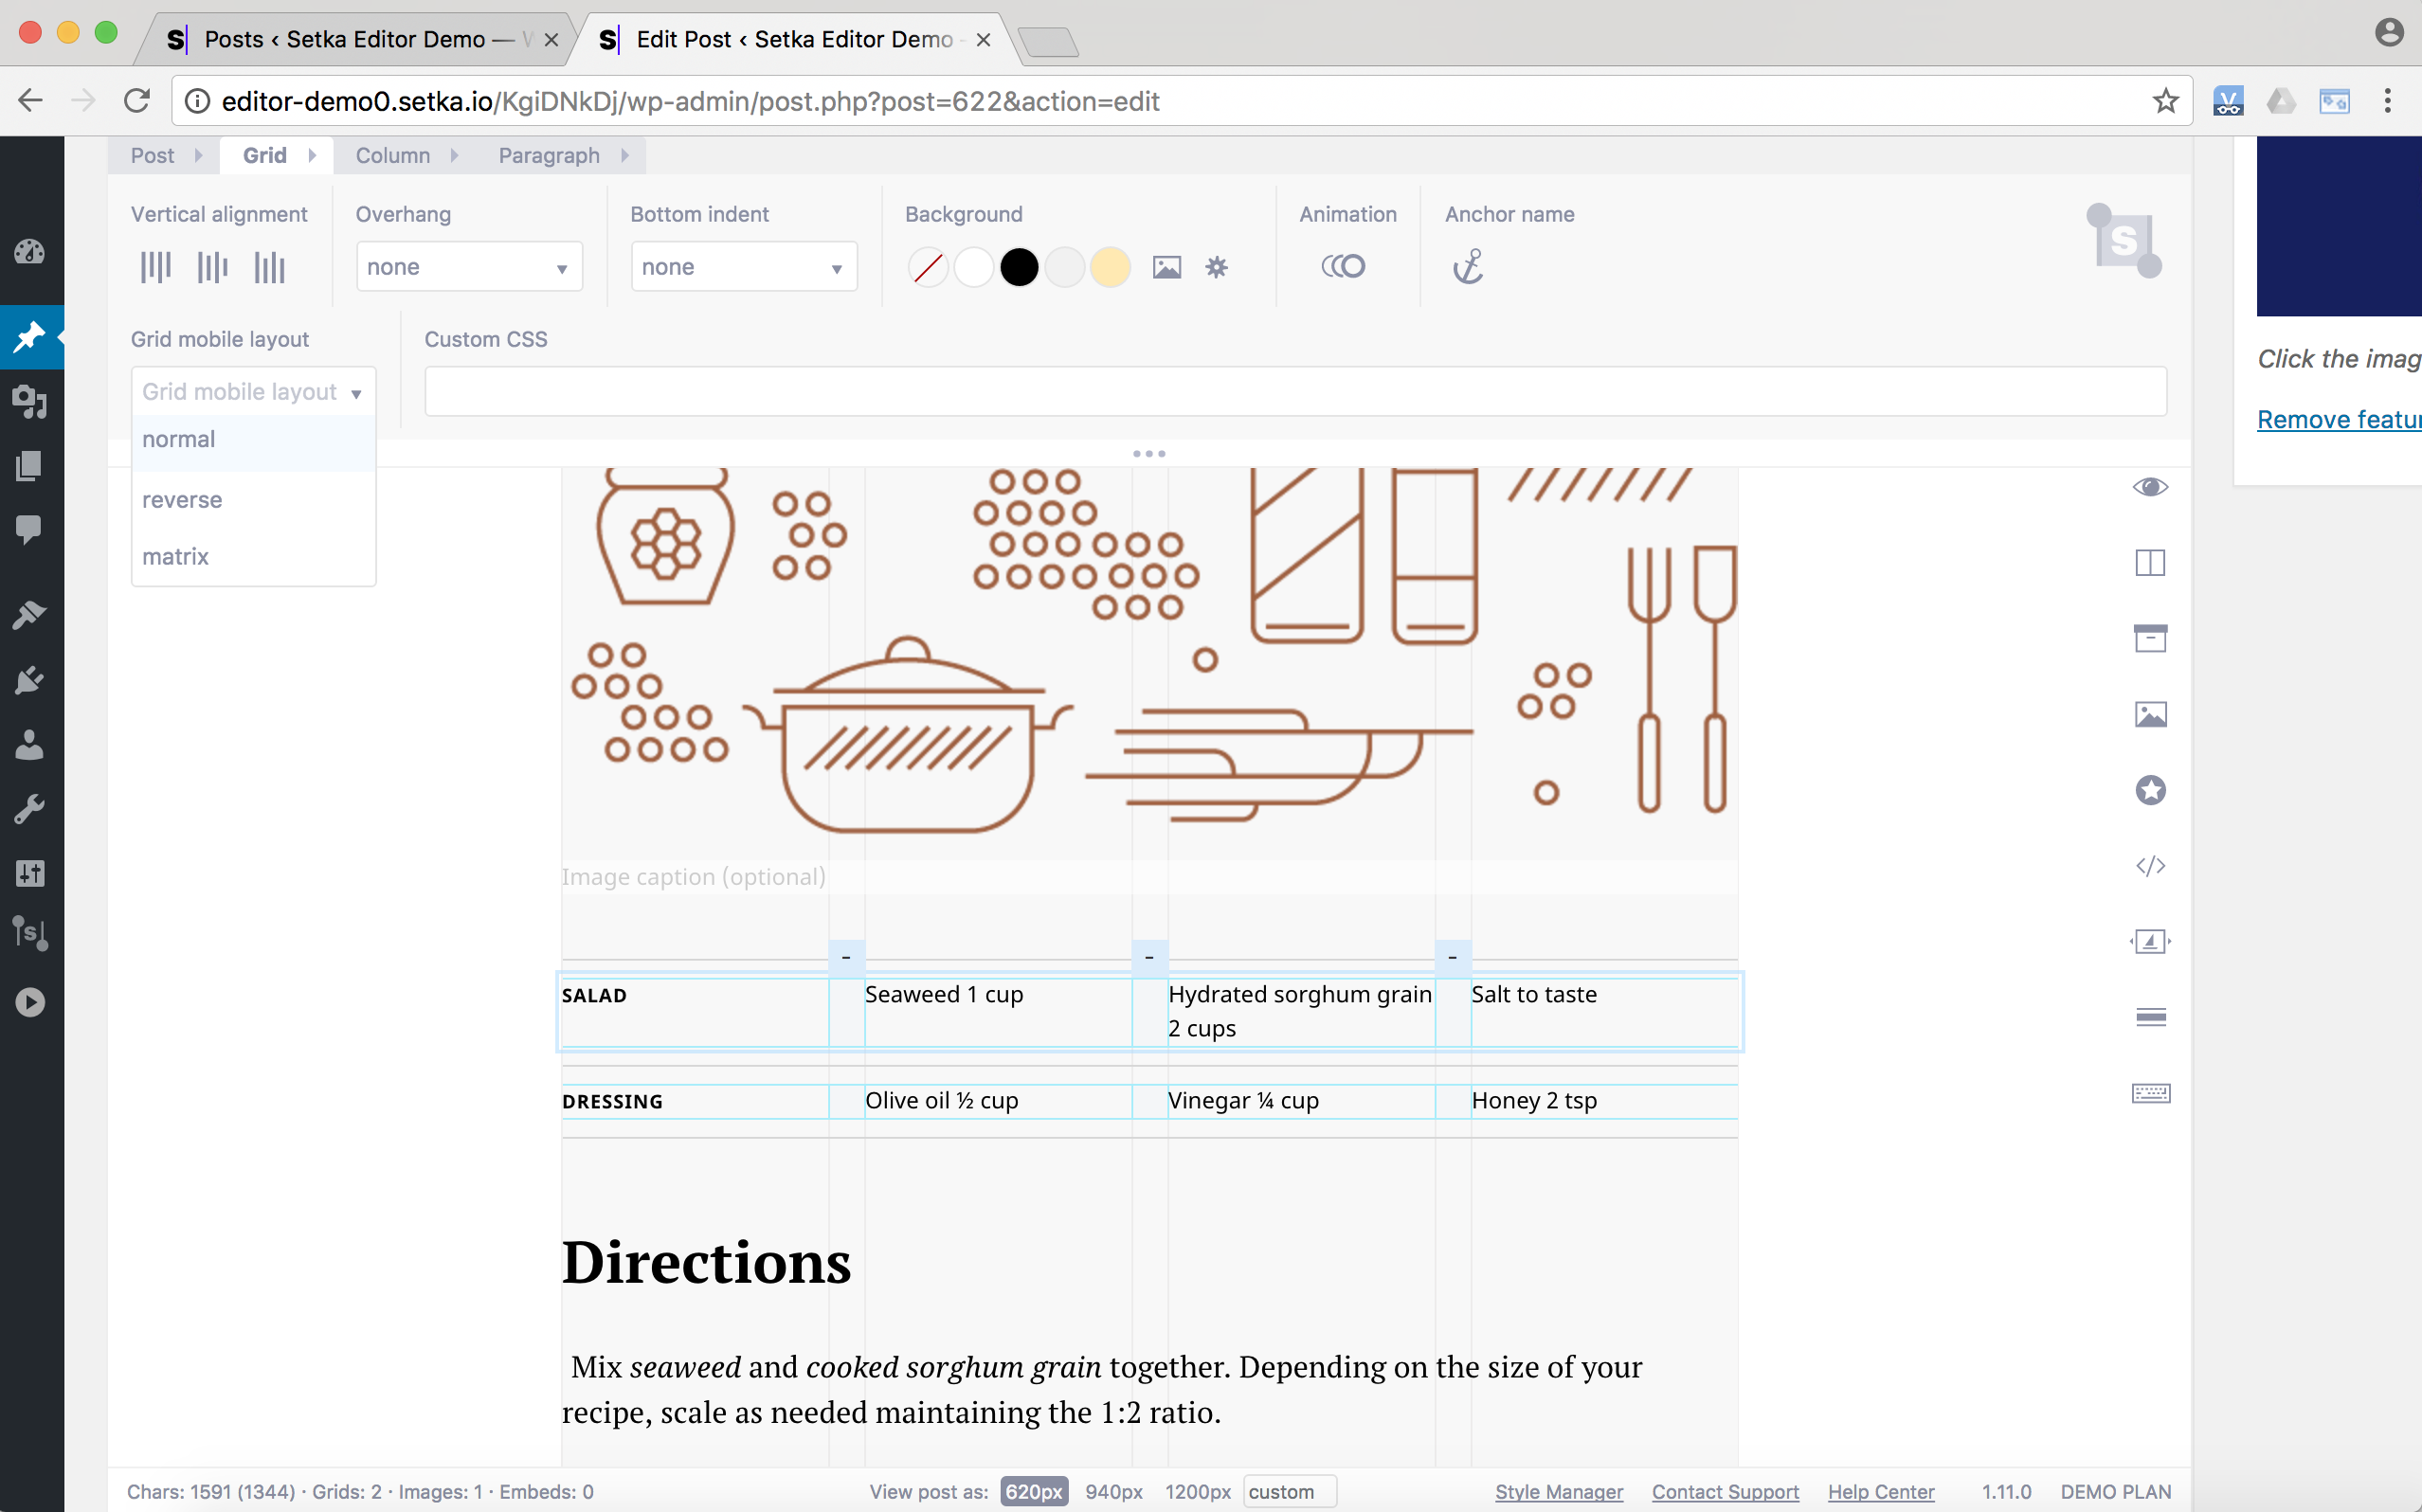The height and width of the screenshot is (1512, 2422).
Task: Open the Style Manager link
Action: [x=1558, y=1491]
